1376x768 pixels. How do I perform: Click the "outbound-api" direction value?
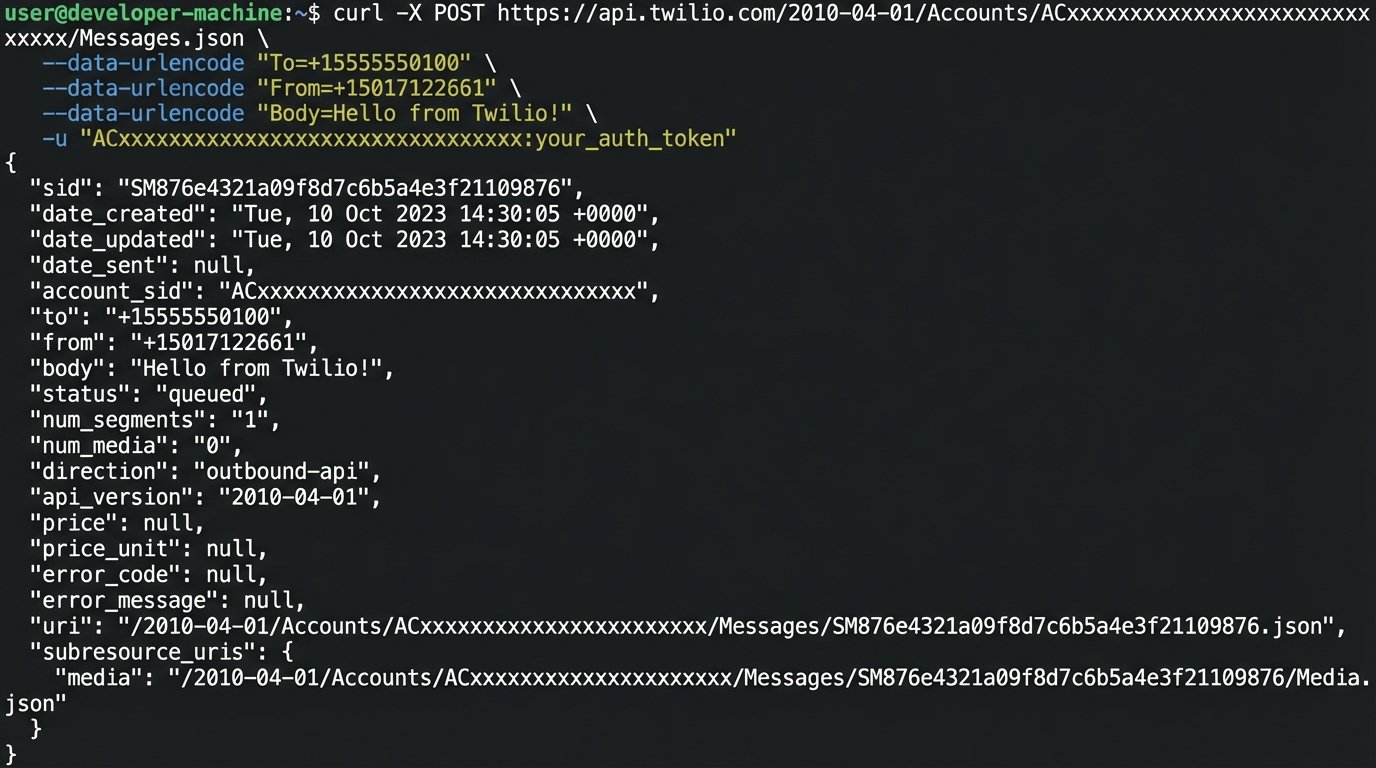click(287, 471)
